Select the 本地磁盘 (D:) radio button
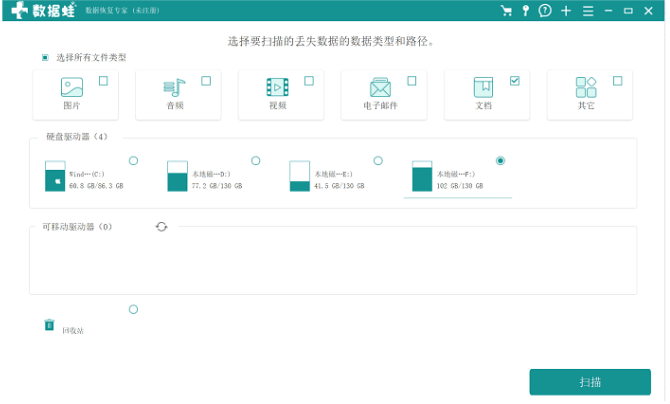Viewport: 670px width, 404px height. tap(255, 160)
